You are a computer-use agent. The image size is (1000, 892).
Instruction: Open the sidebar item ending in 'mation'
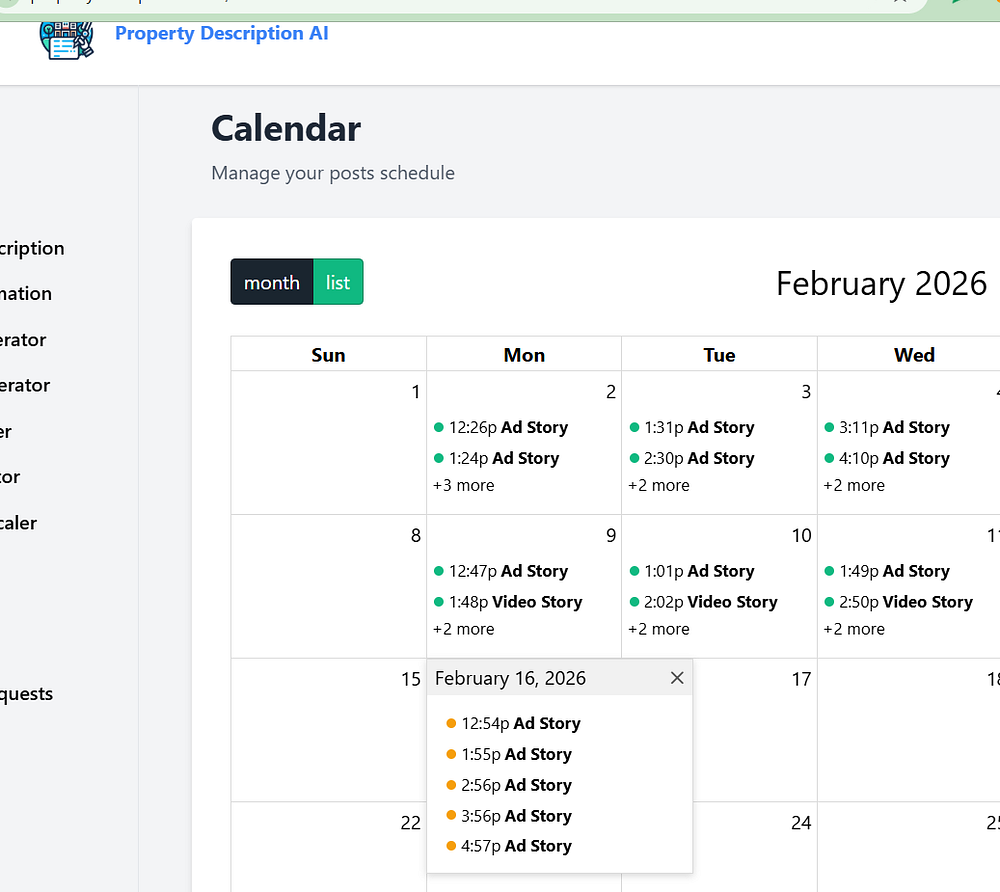click(26, 293)
